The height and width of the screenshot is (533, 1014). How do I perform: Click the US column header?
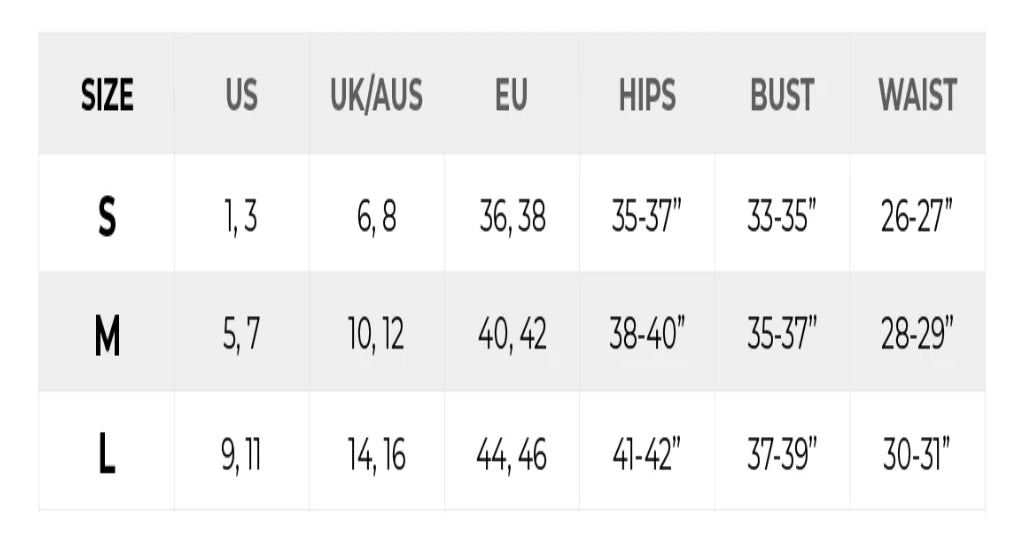241,96
